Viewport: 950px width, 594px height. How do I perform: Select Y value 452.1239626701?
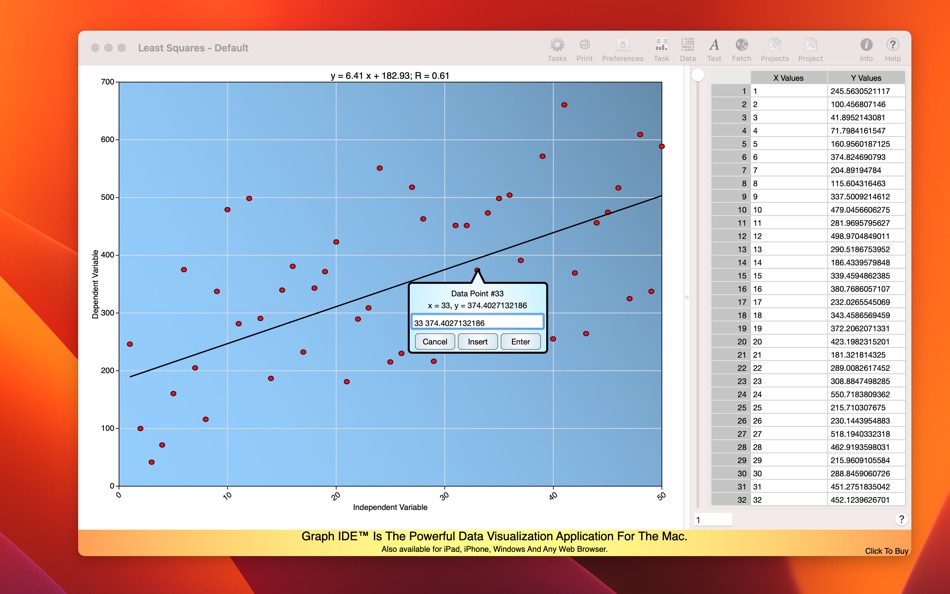866,500
